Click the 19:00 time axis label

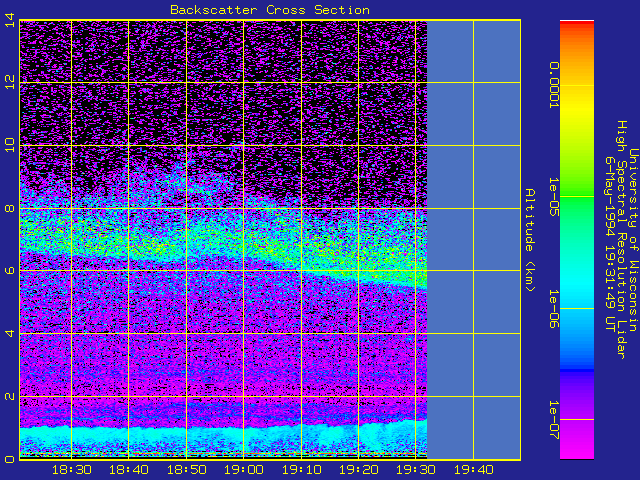(244, 470)
